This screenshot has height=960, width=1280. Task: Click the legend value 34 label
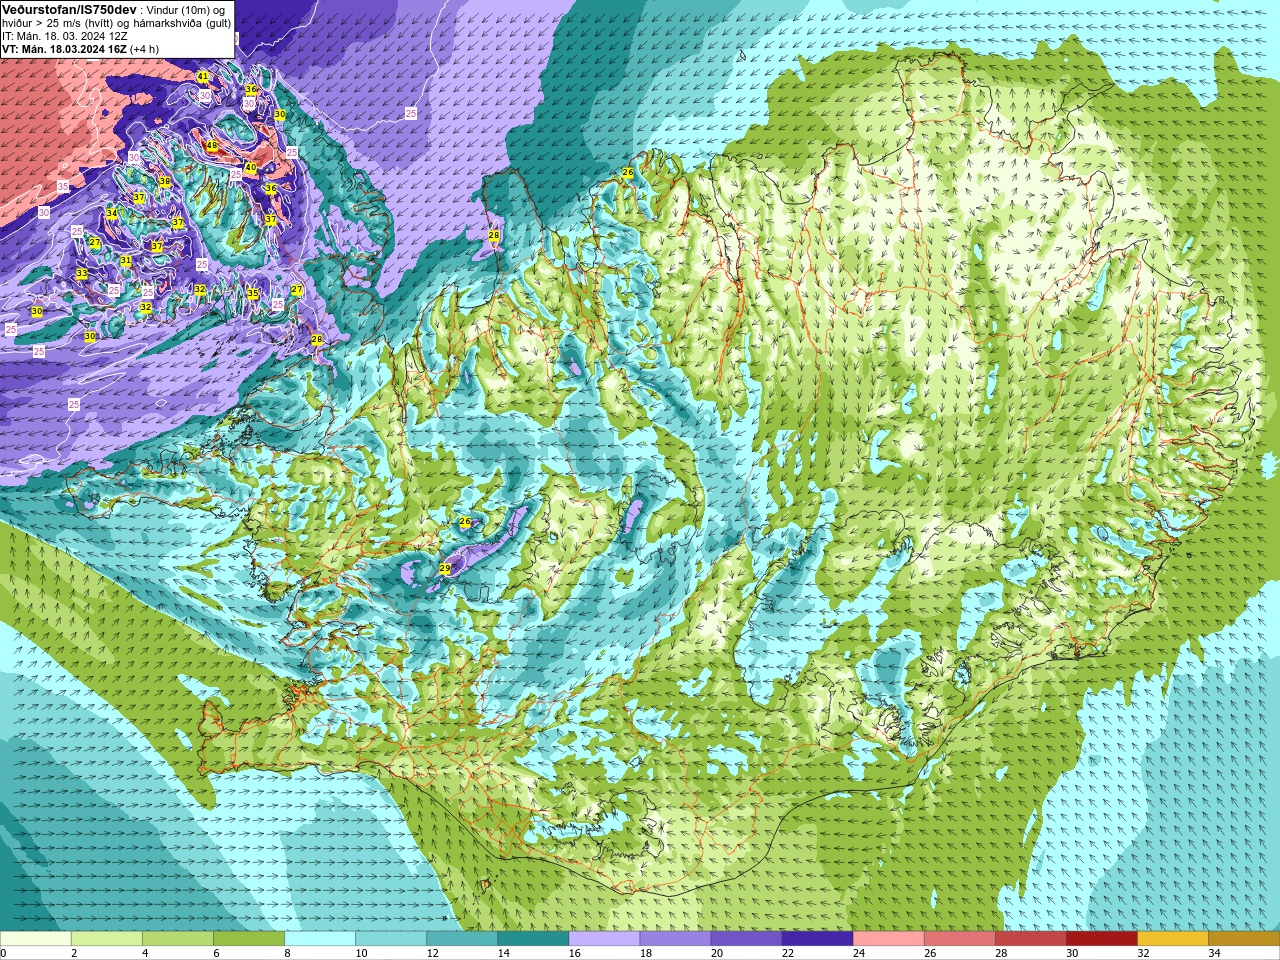point(1214,953)
